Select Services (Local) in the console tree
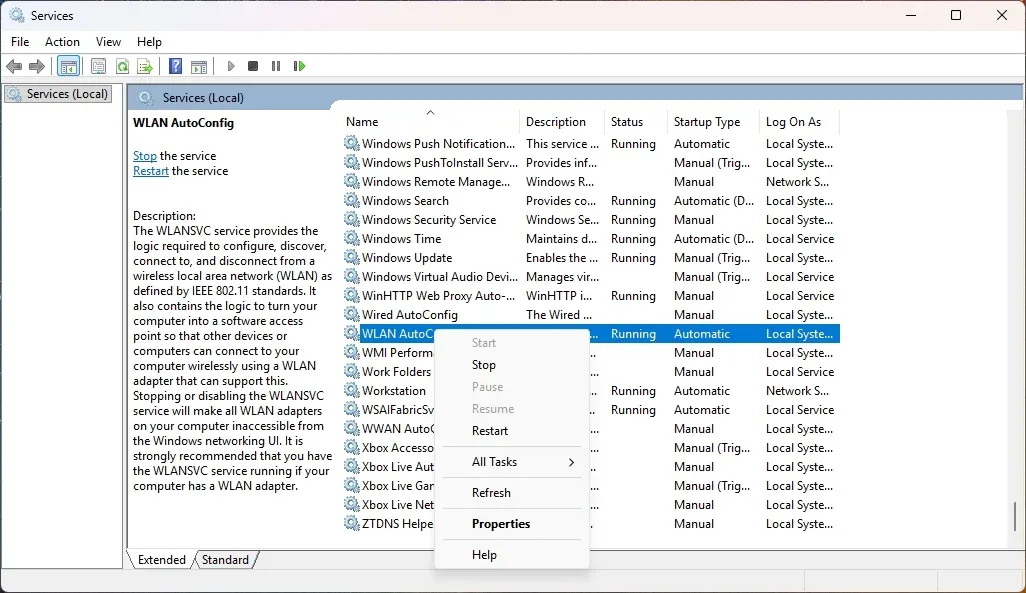This screenshot has height=593, width=1026. click(59, 94)
